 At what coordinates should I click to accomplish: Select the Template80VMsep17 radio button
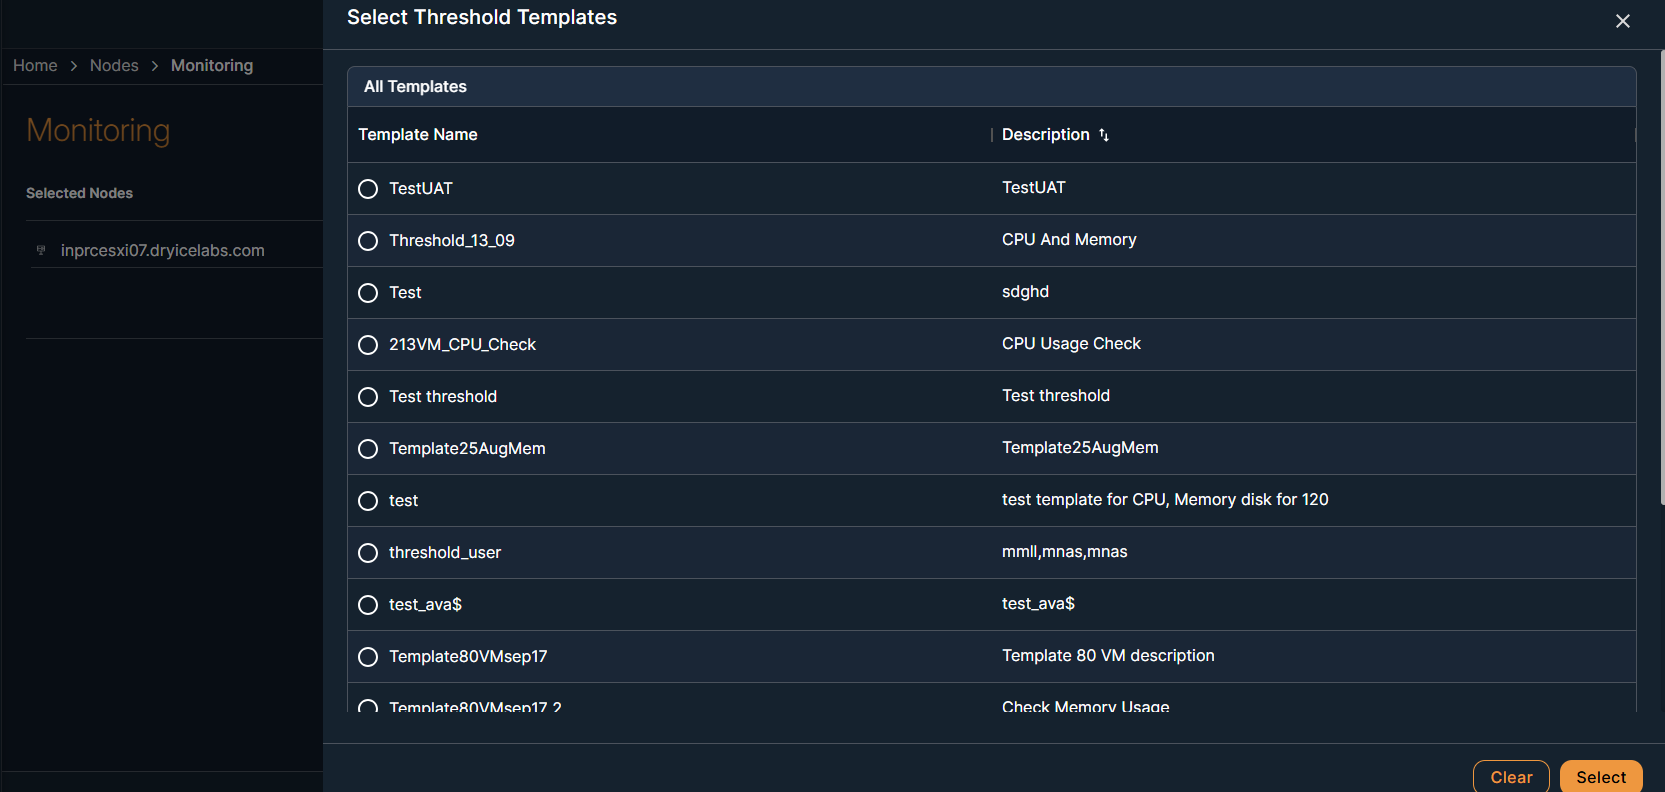pyautogui.click(x=368, y=657)
